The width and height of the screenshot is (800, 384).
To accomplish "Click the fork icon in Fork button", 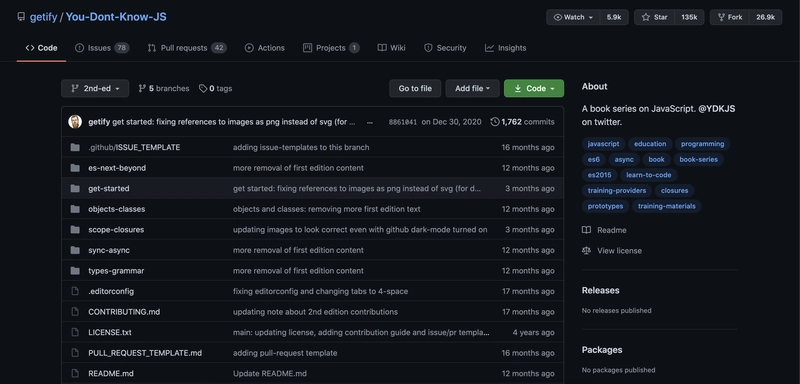I will [721, 17].
